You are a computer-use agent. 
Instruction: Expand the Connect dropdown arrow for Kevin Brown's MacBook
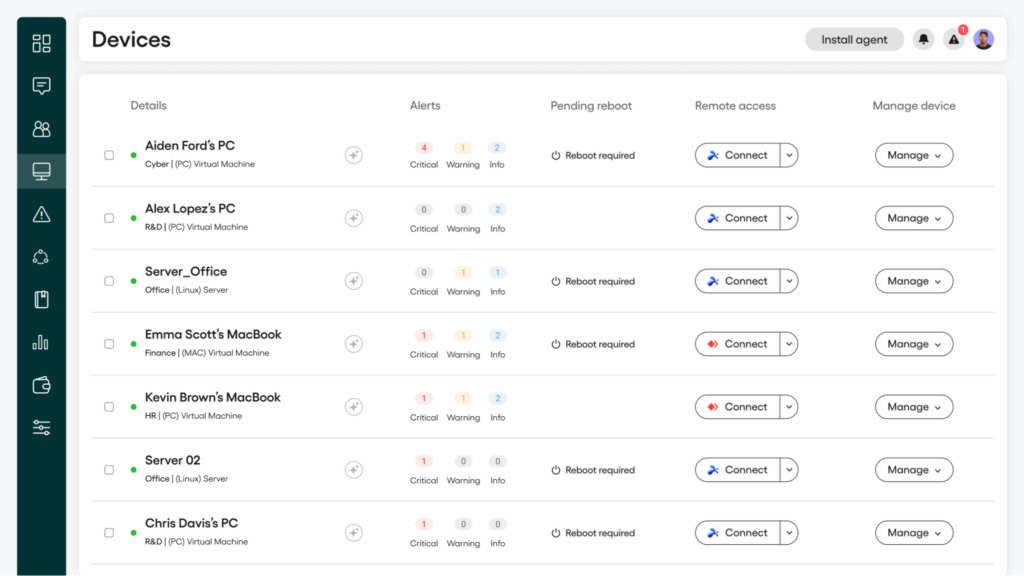[x=789, y=407]
